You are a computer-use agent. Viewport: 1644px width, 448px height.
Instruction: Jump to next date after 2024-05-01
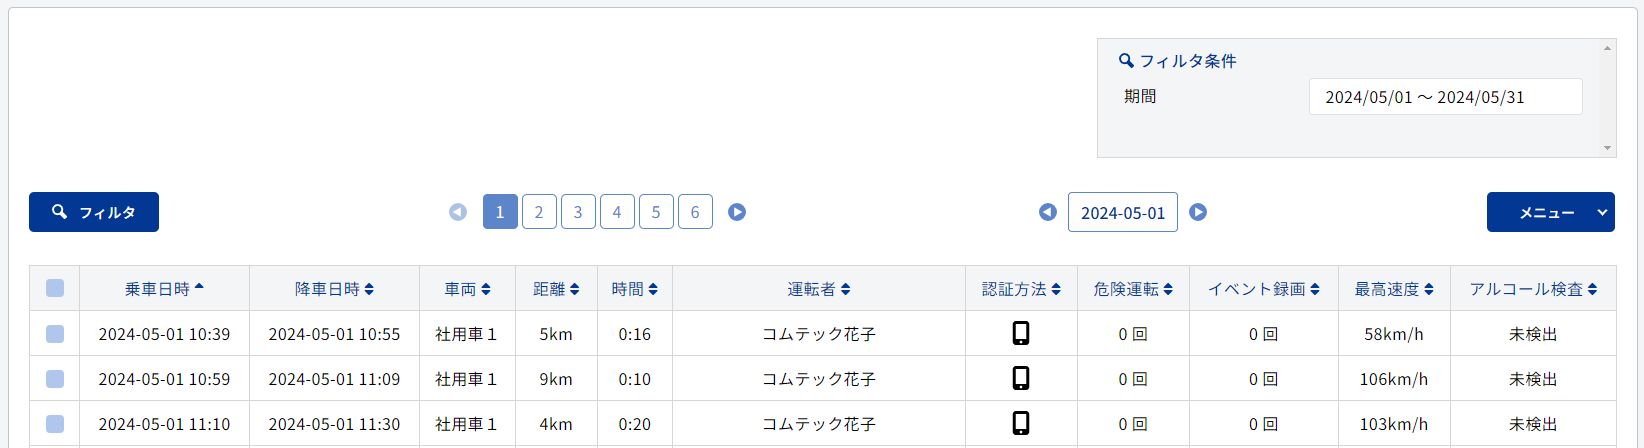[1198, 212]
